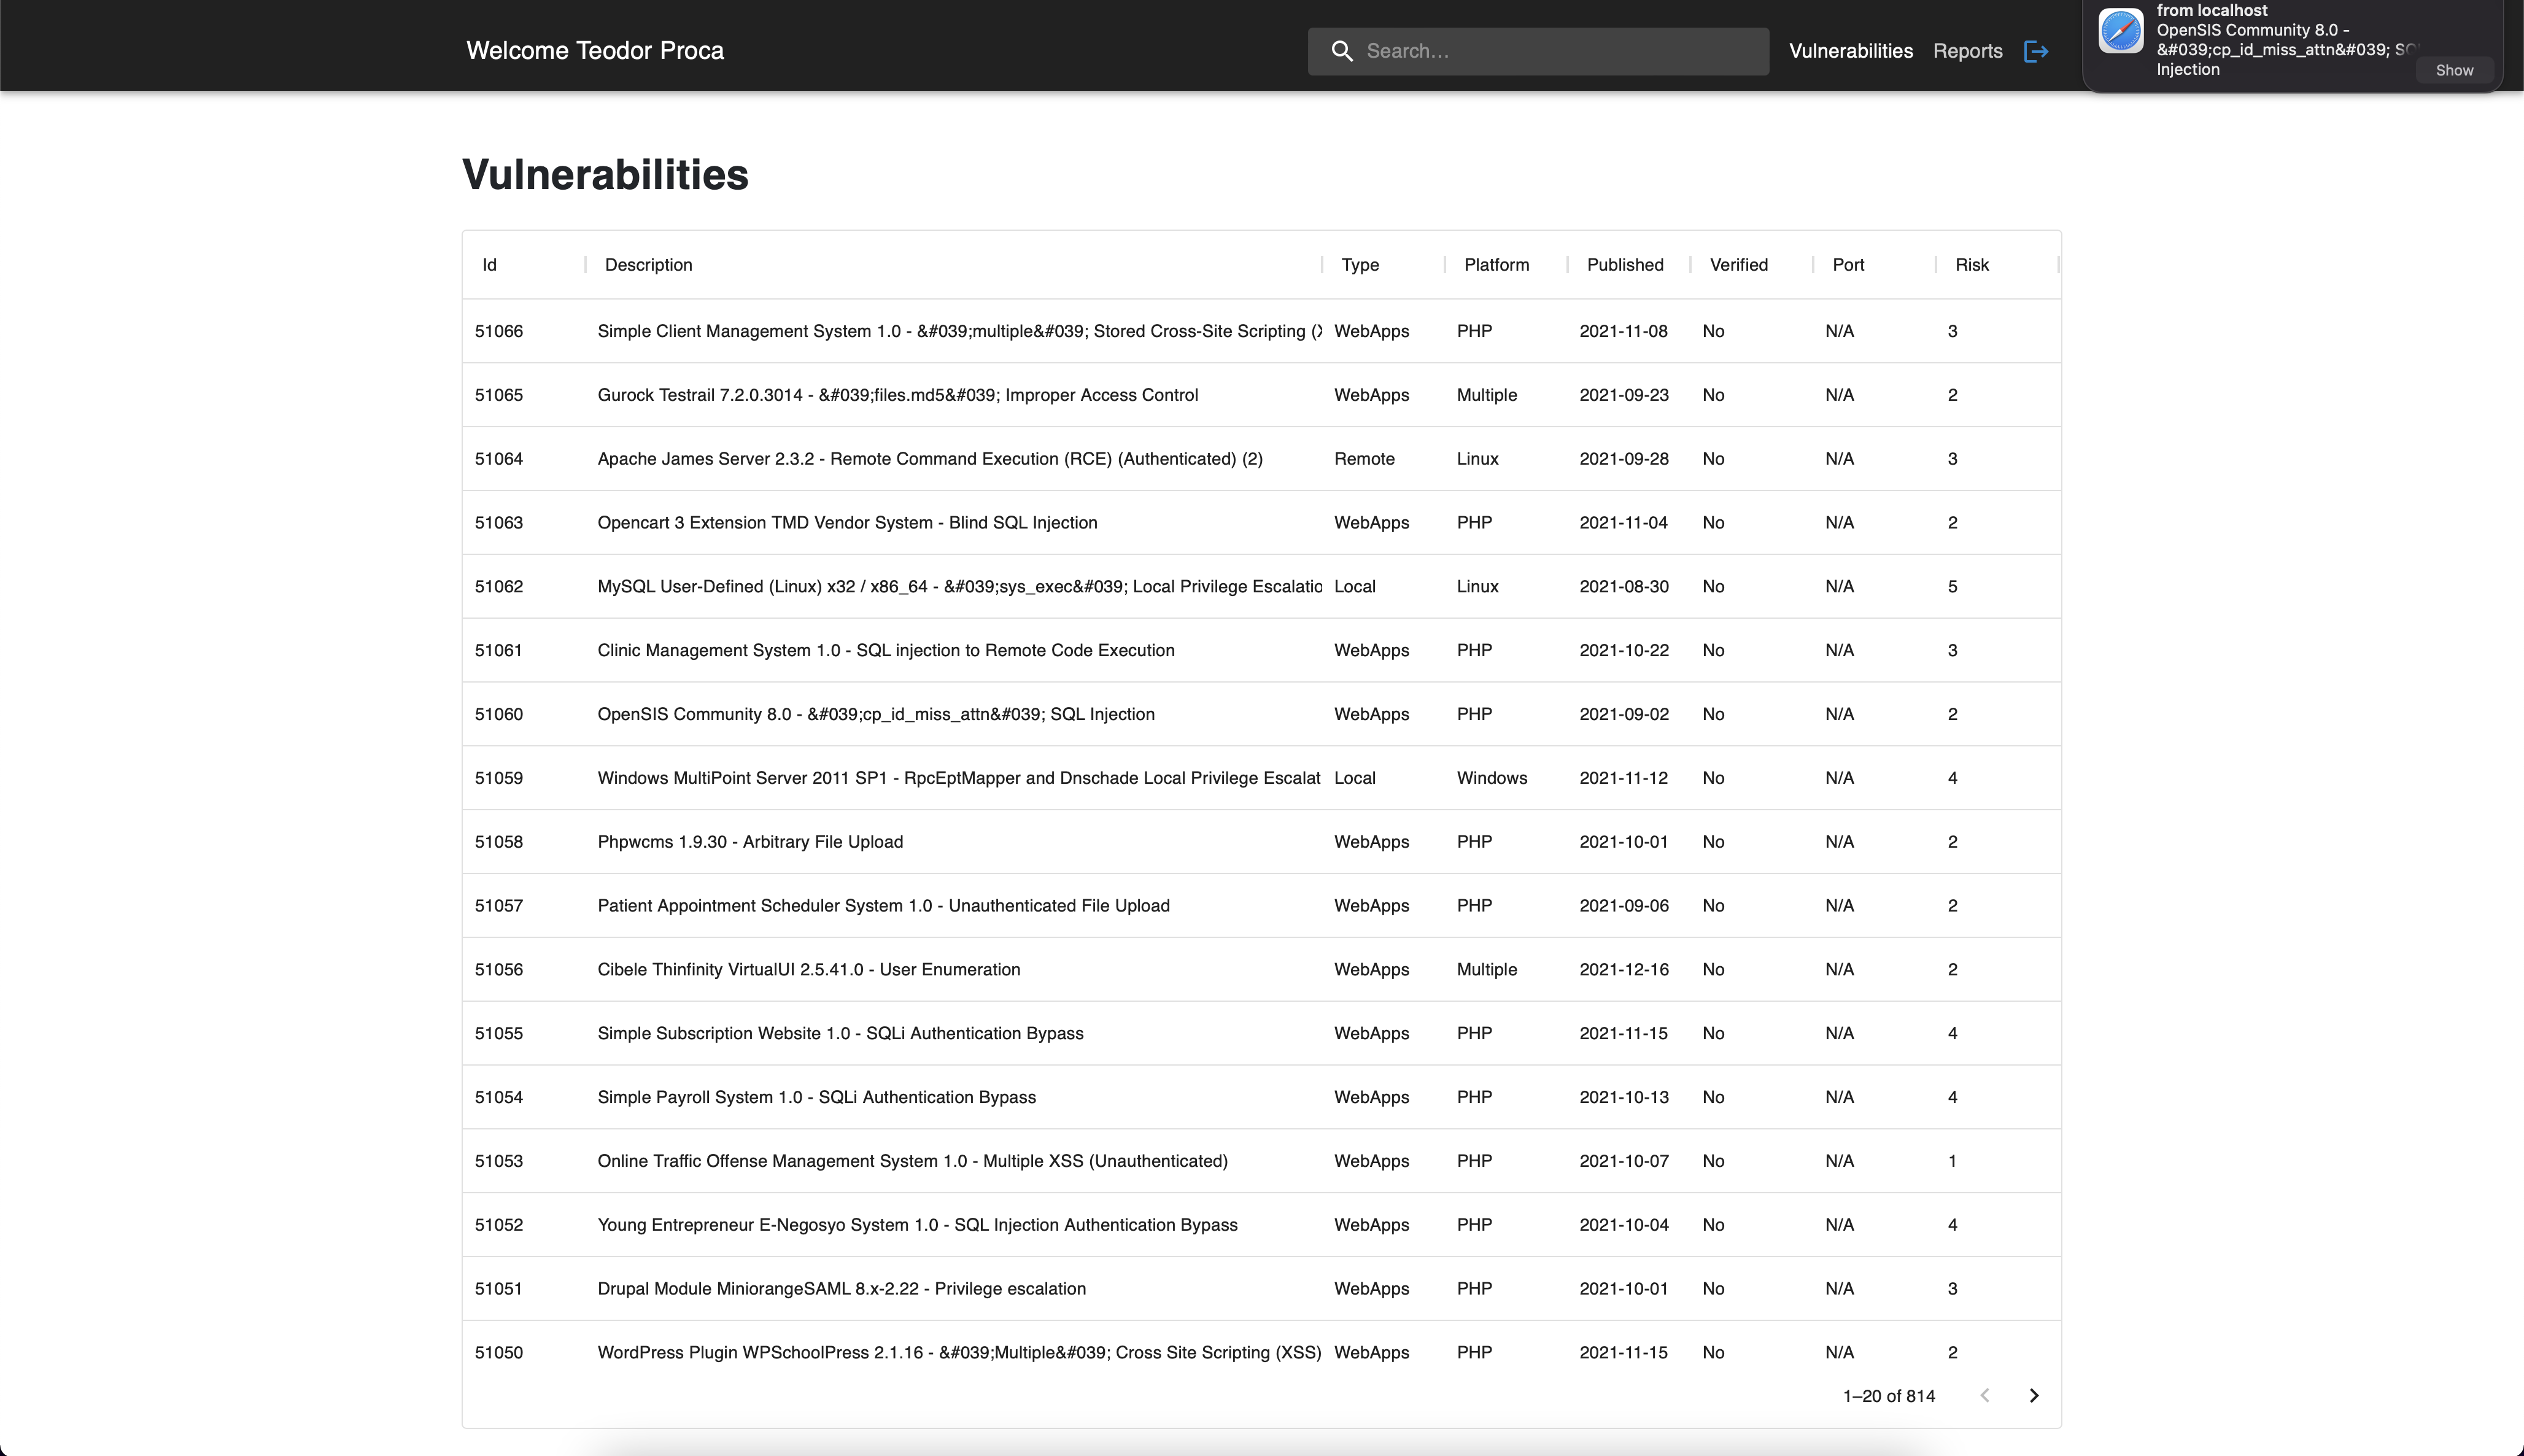Click Simple Payroll System 1.0 description
The image size is (2524, 1456).
(x=817, y=1097)
